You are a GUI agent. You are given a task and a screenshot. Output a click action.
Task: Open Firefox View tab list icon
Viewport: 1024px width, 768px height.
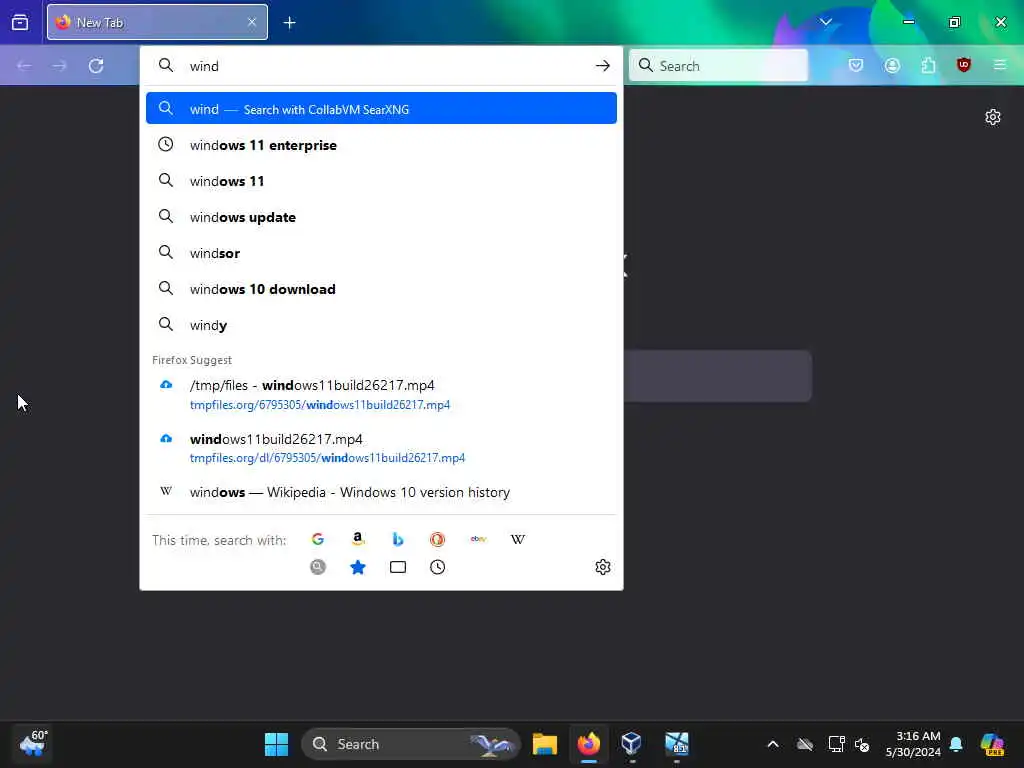pyautogui.click(x=20, y=22)
